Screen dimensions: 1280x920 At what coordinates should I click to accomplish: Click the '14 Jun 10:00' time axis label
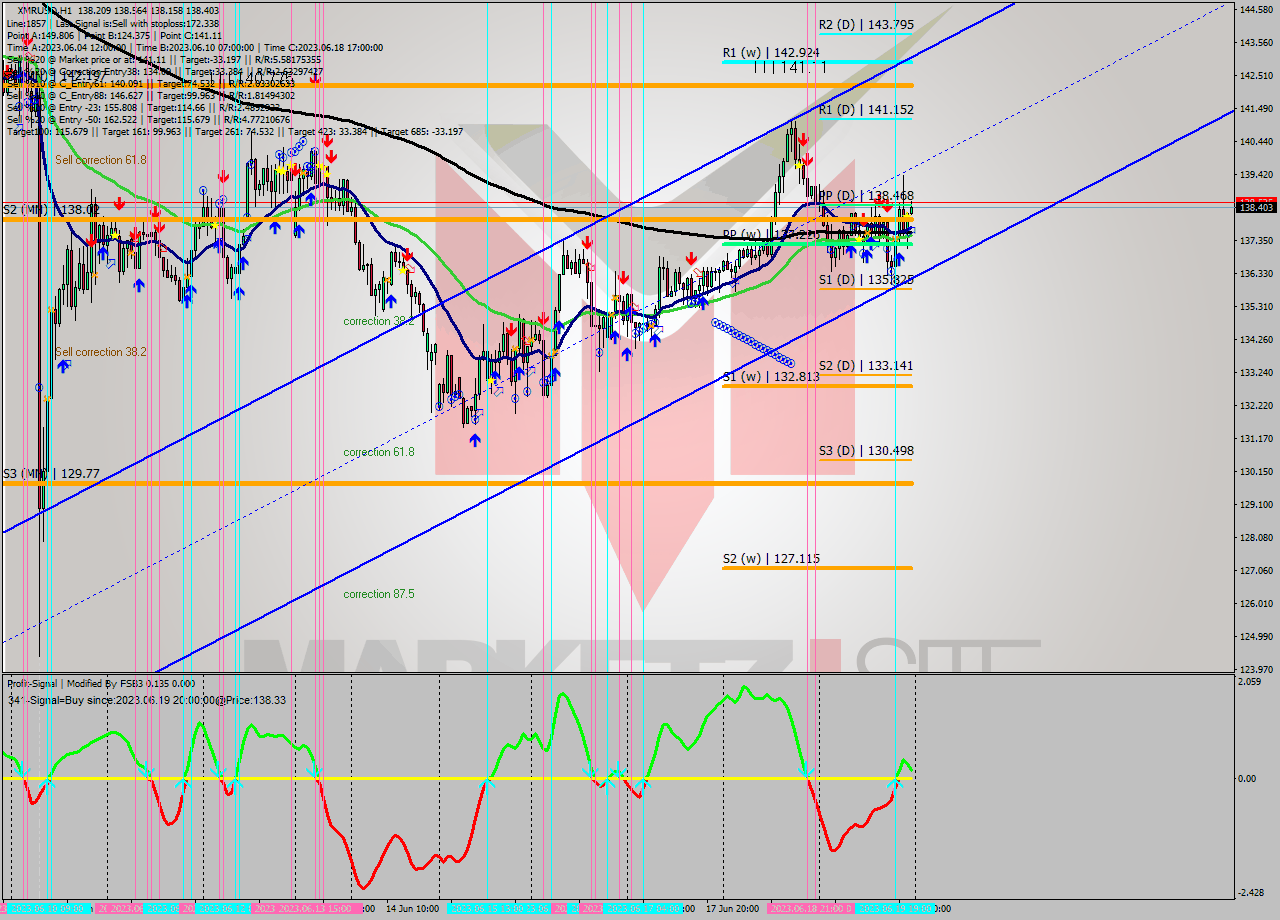coord(411,909)
